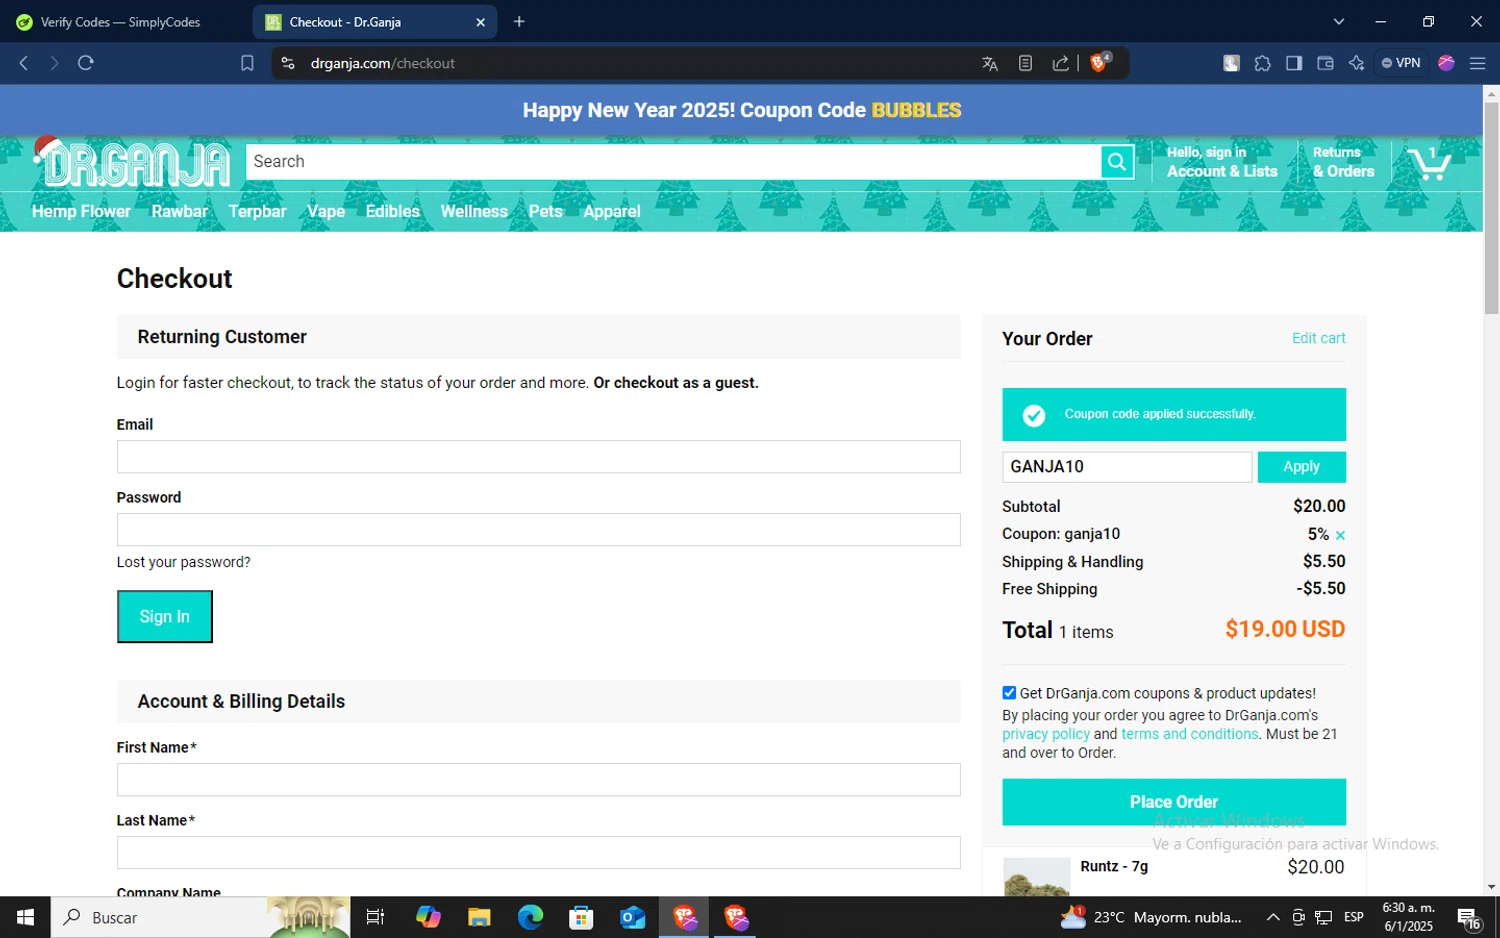The image size is (1500, 938).
Task: Click the share page icon
Action: (1060, 63)
